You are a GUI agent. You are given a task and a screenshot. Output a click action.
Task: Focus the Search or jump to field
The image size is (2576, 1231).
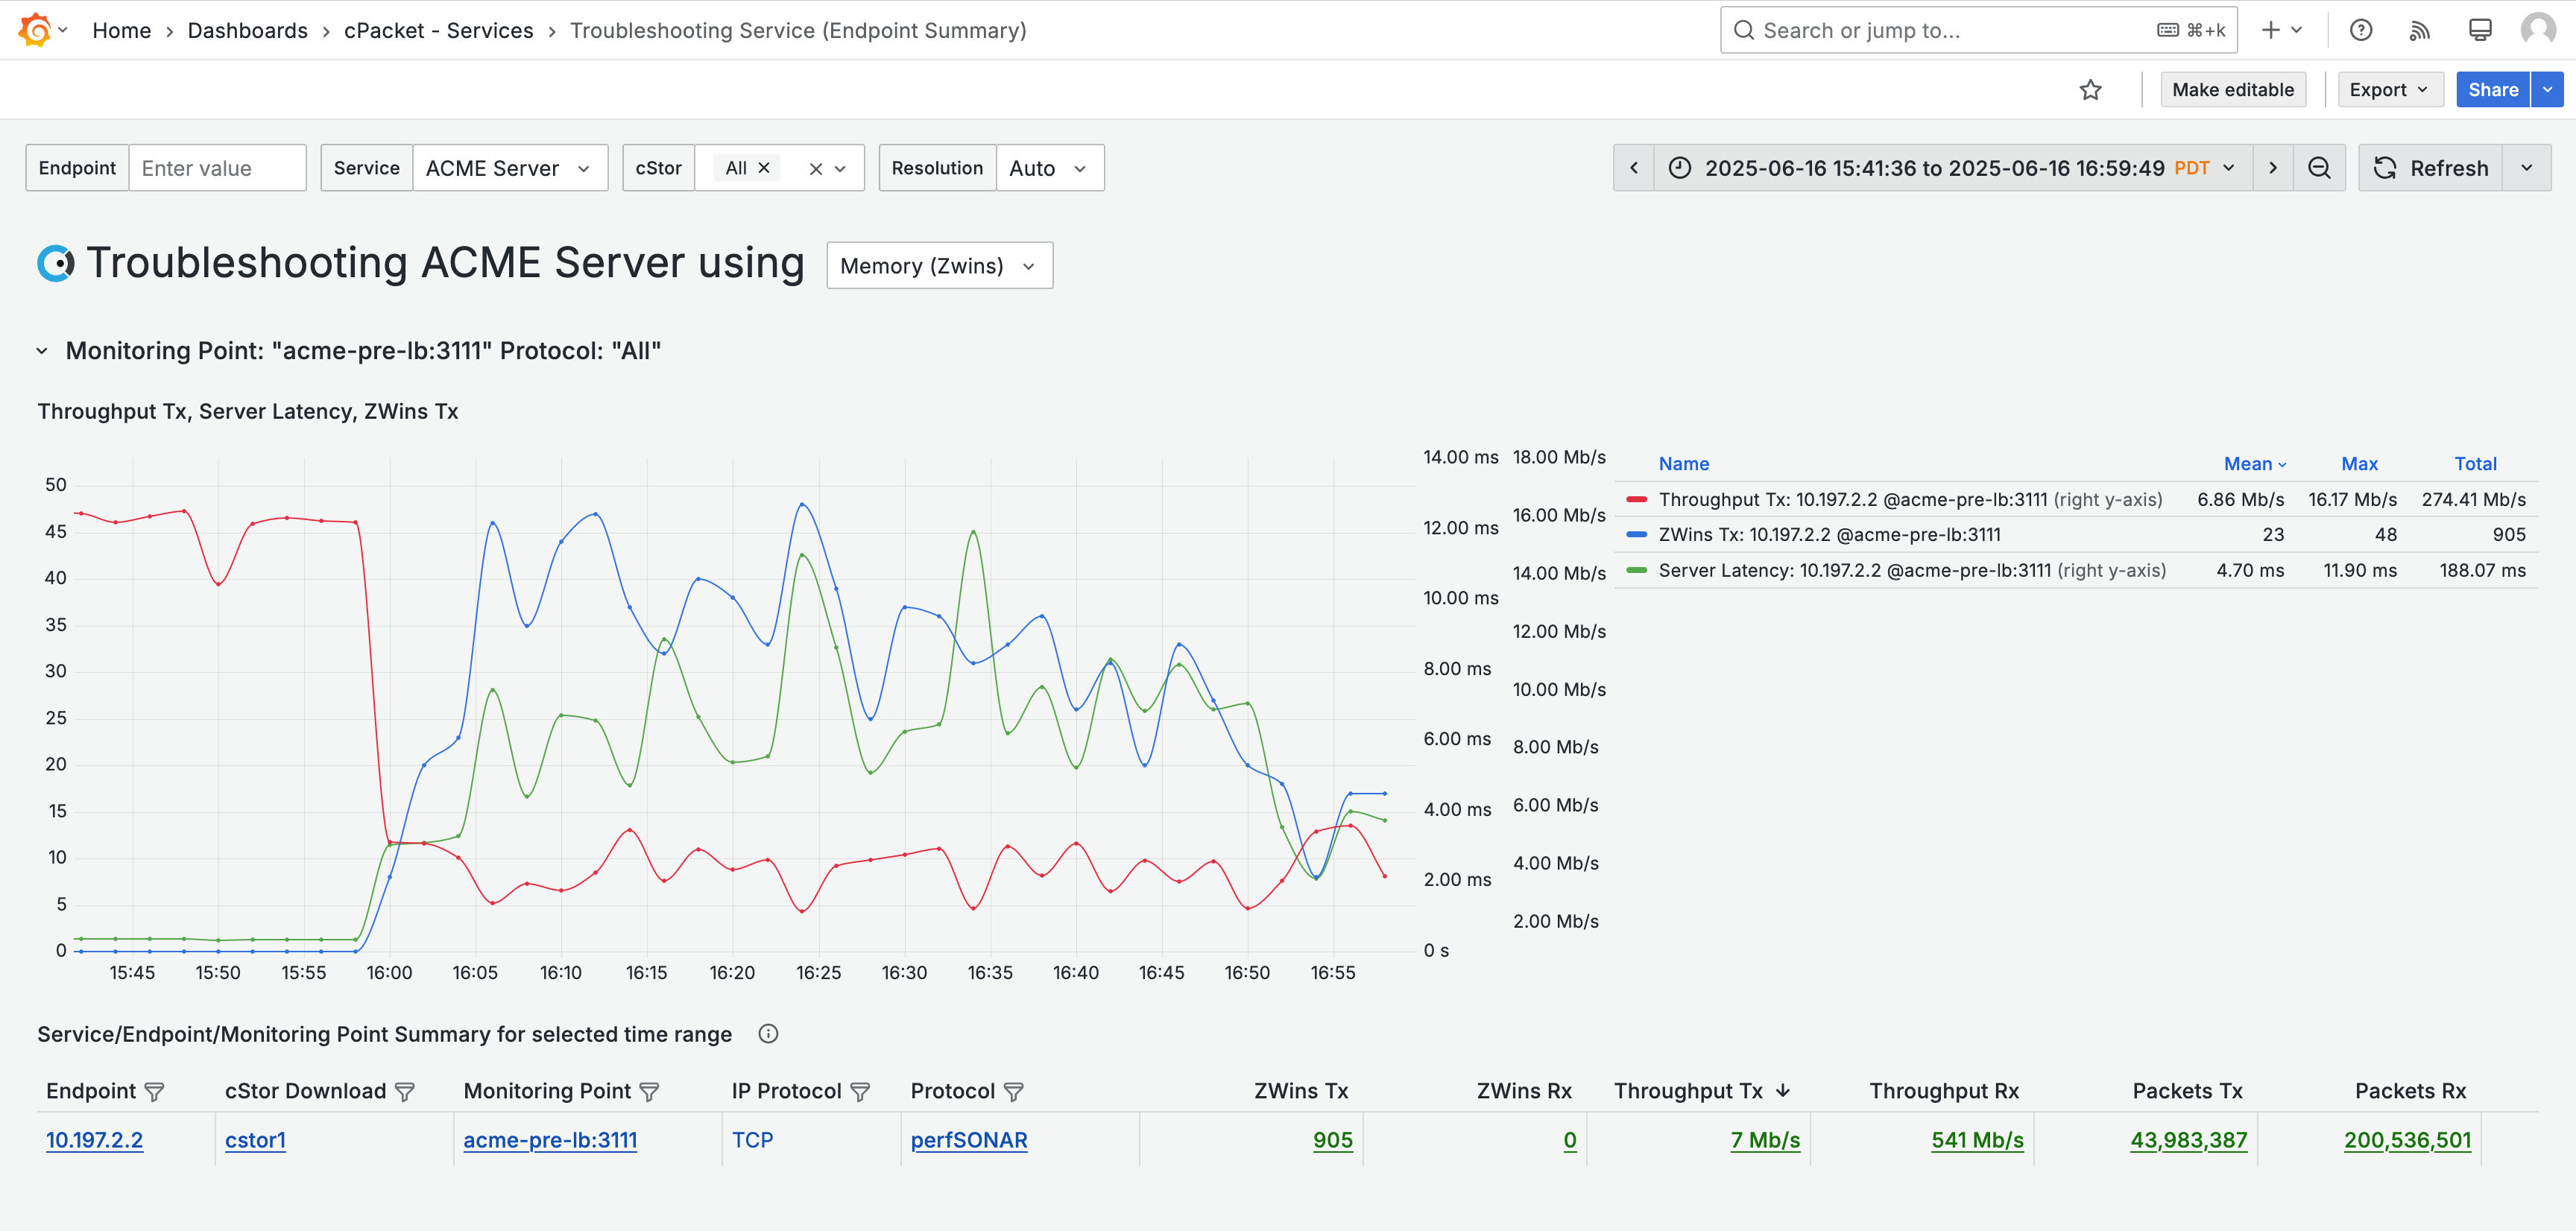1978,30
